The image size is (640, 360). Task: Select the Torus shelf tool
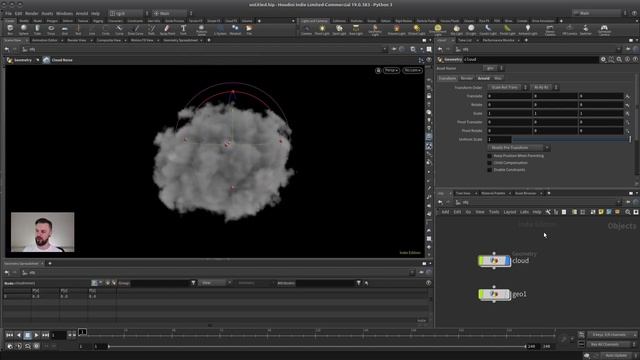(x=51, y=29)
